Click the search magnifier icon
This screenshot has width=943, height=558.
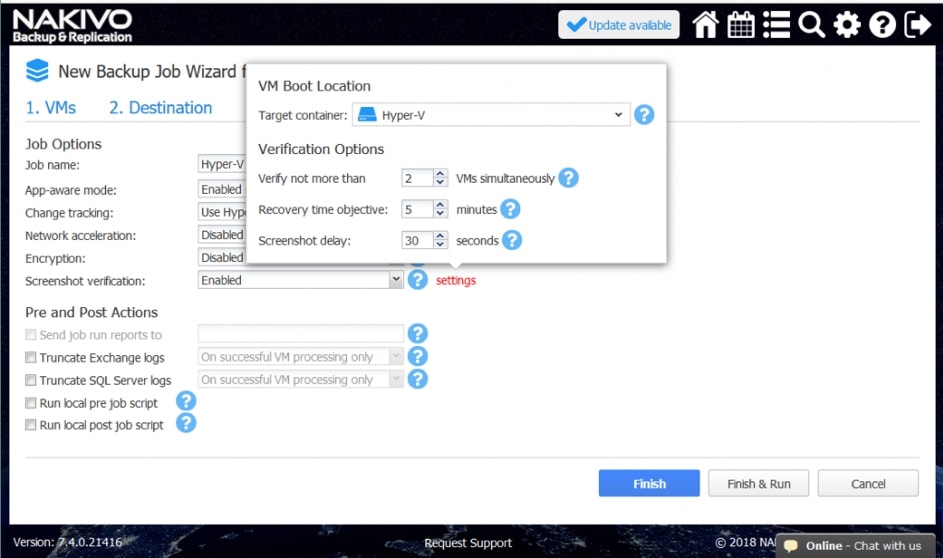pos(811,25)
